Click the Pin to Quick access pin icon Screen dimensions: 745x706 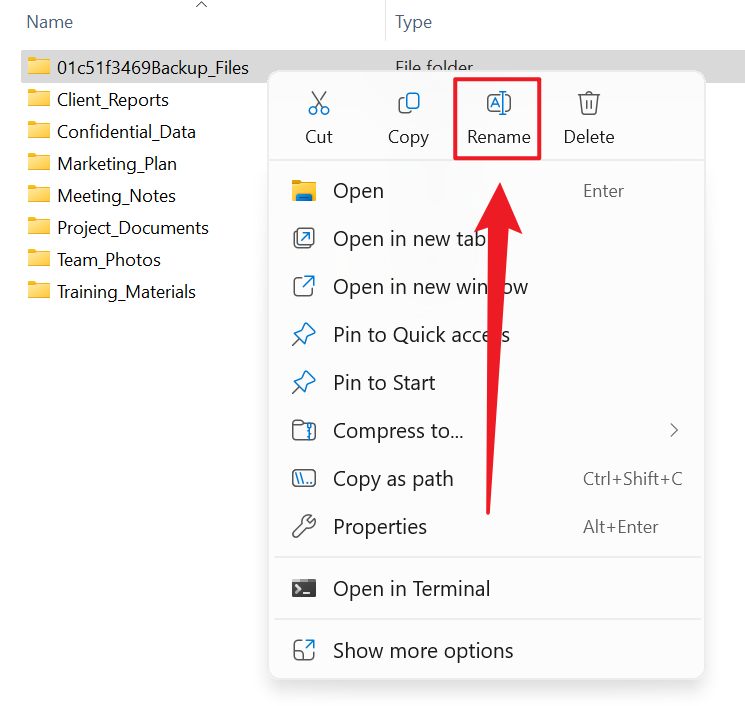coord(304,334)
